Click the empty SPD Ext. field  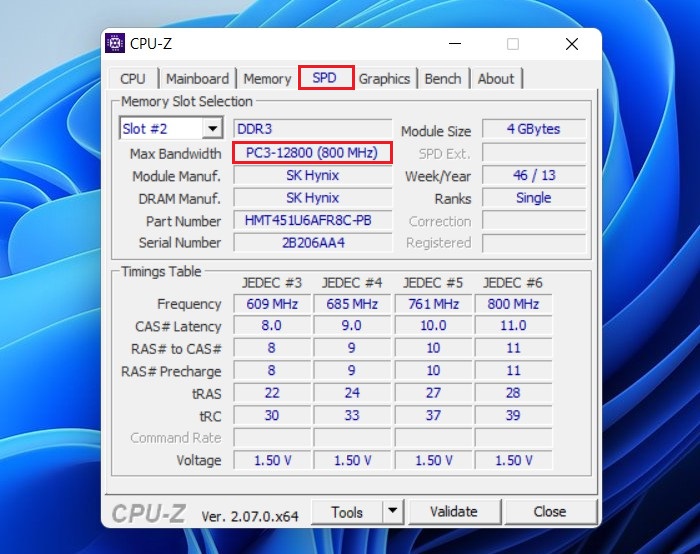(x=533, y=153)
